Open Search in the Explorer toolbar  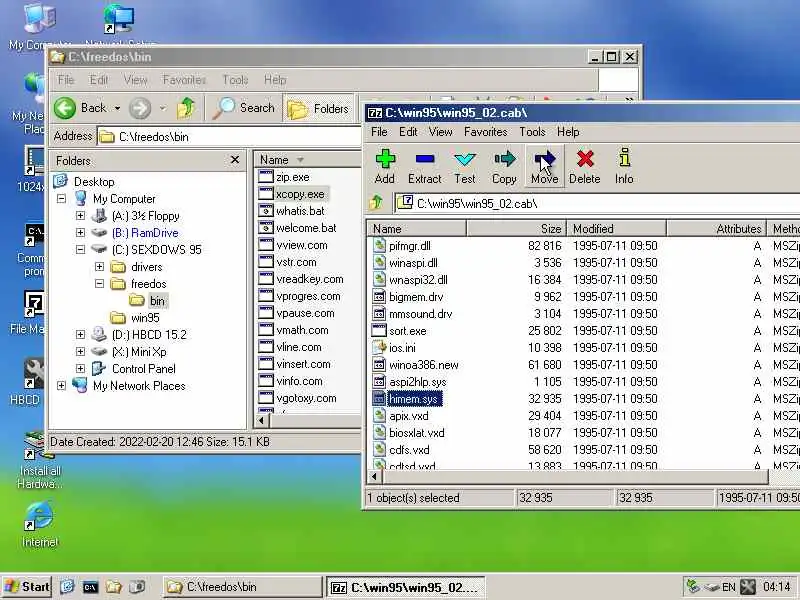pos(245,108)
